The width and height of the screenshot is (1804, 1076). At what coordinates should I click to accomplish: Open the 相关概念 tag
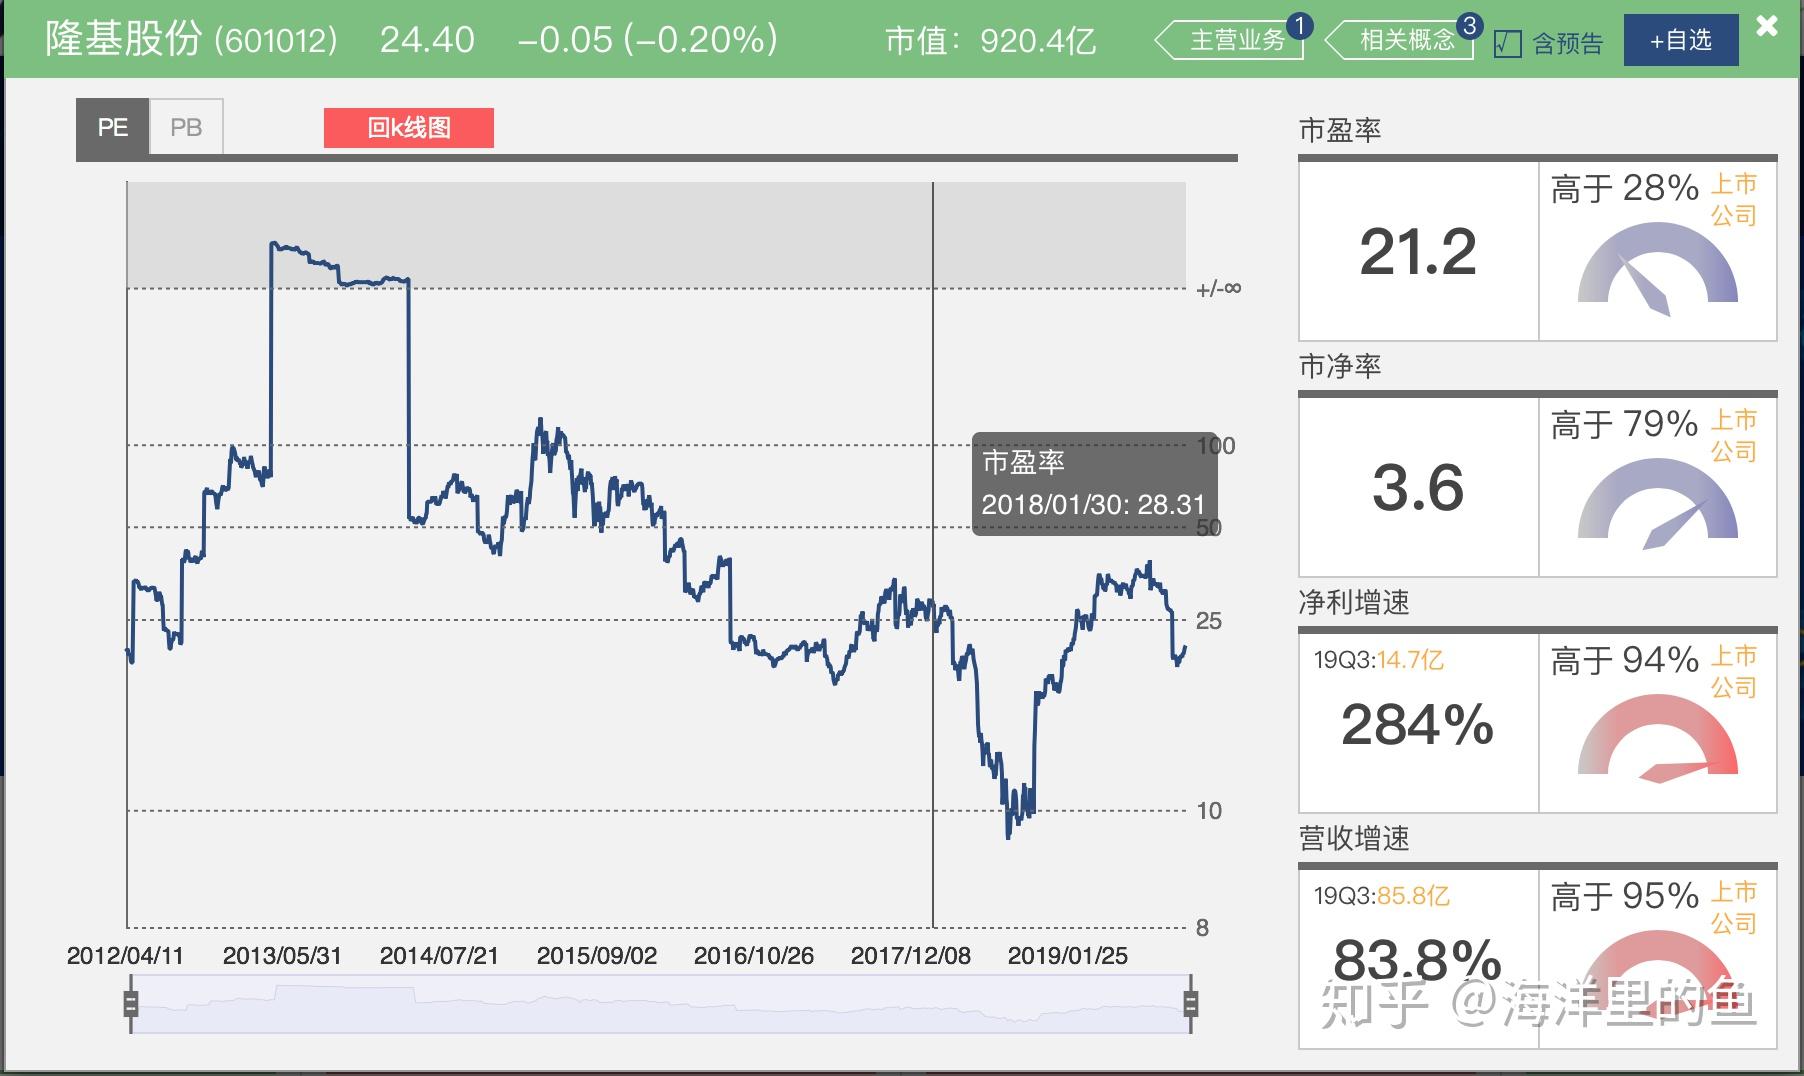click(1400, 40)
